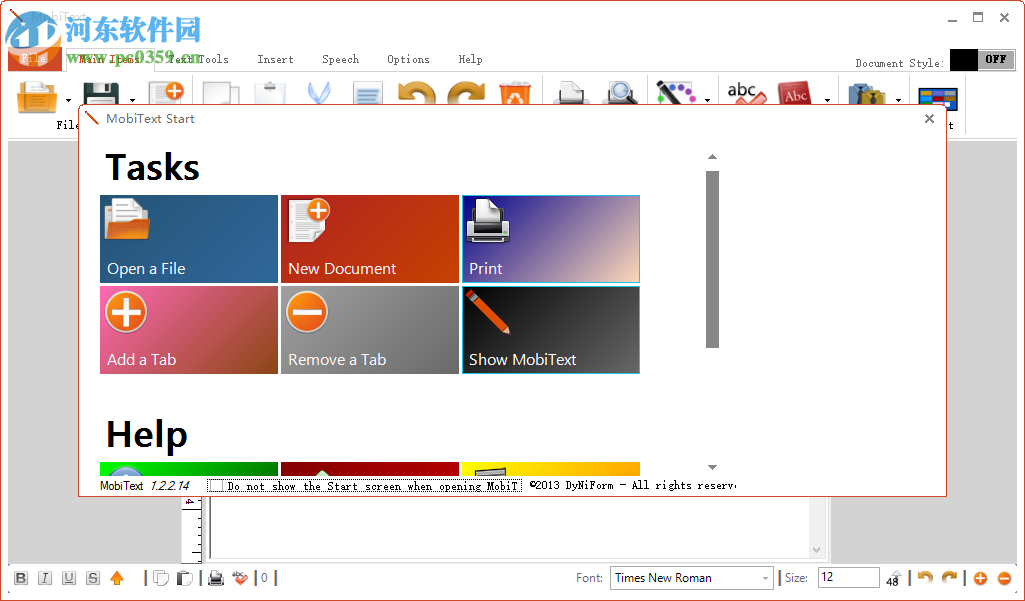Click the clipboard Paste ribbon icon
Image resolution: width=1025 pixels, height=601 pixels.
click(270, 93)
